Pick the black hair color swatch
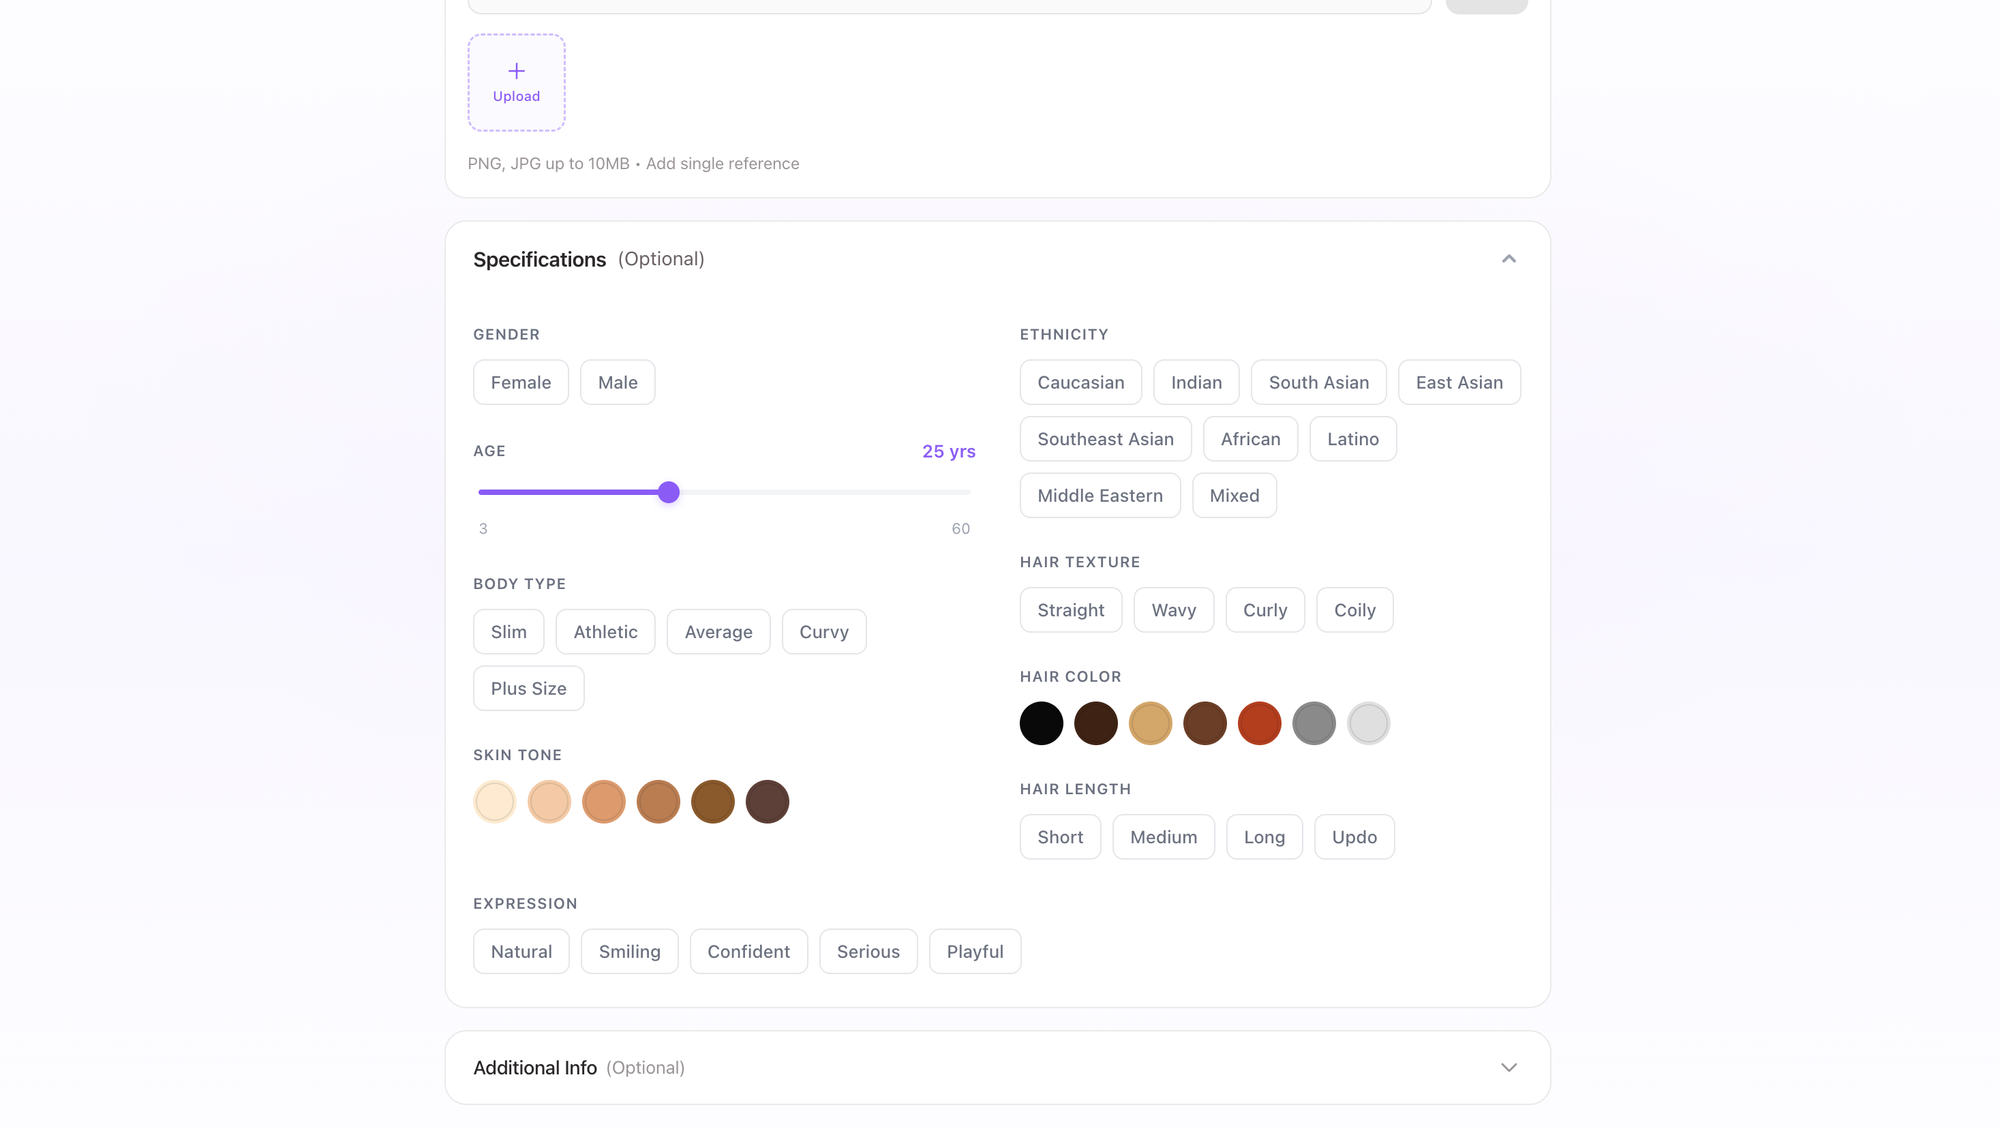The image size is (2000, 1129). click(x=1041, y=723)
